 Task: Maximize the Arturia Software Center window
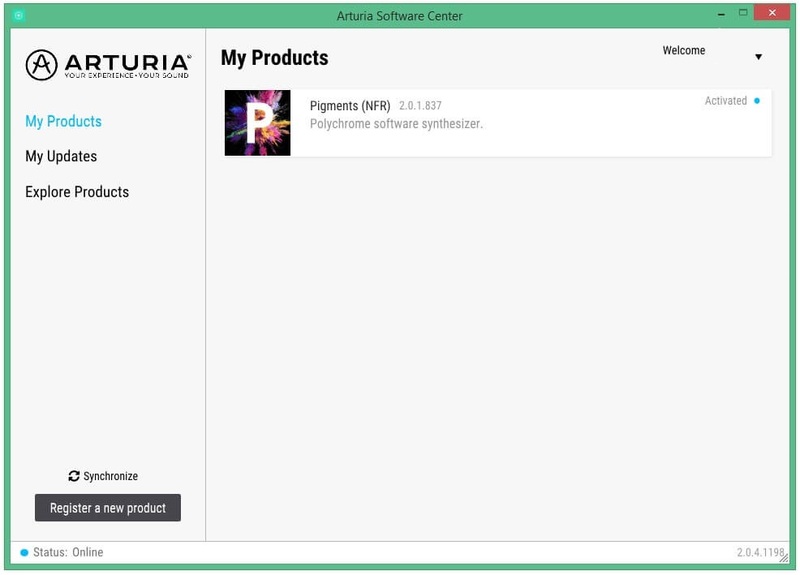(x=743, y=13)
